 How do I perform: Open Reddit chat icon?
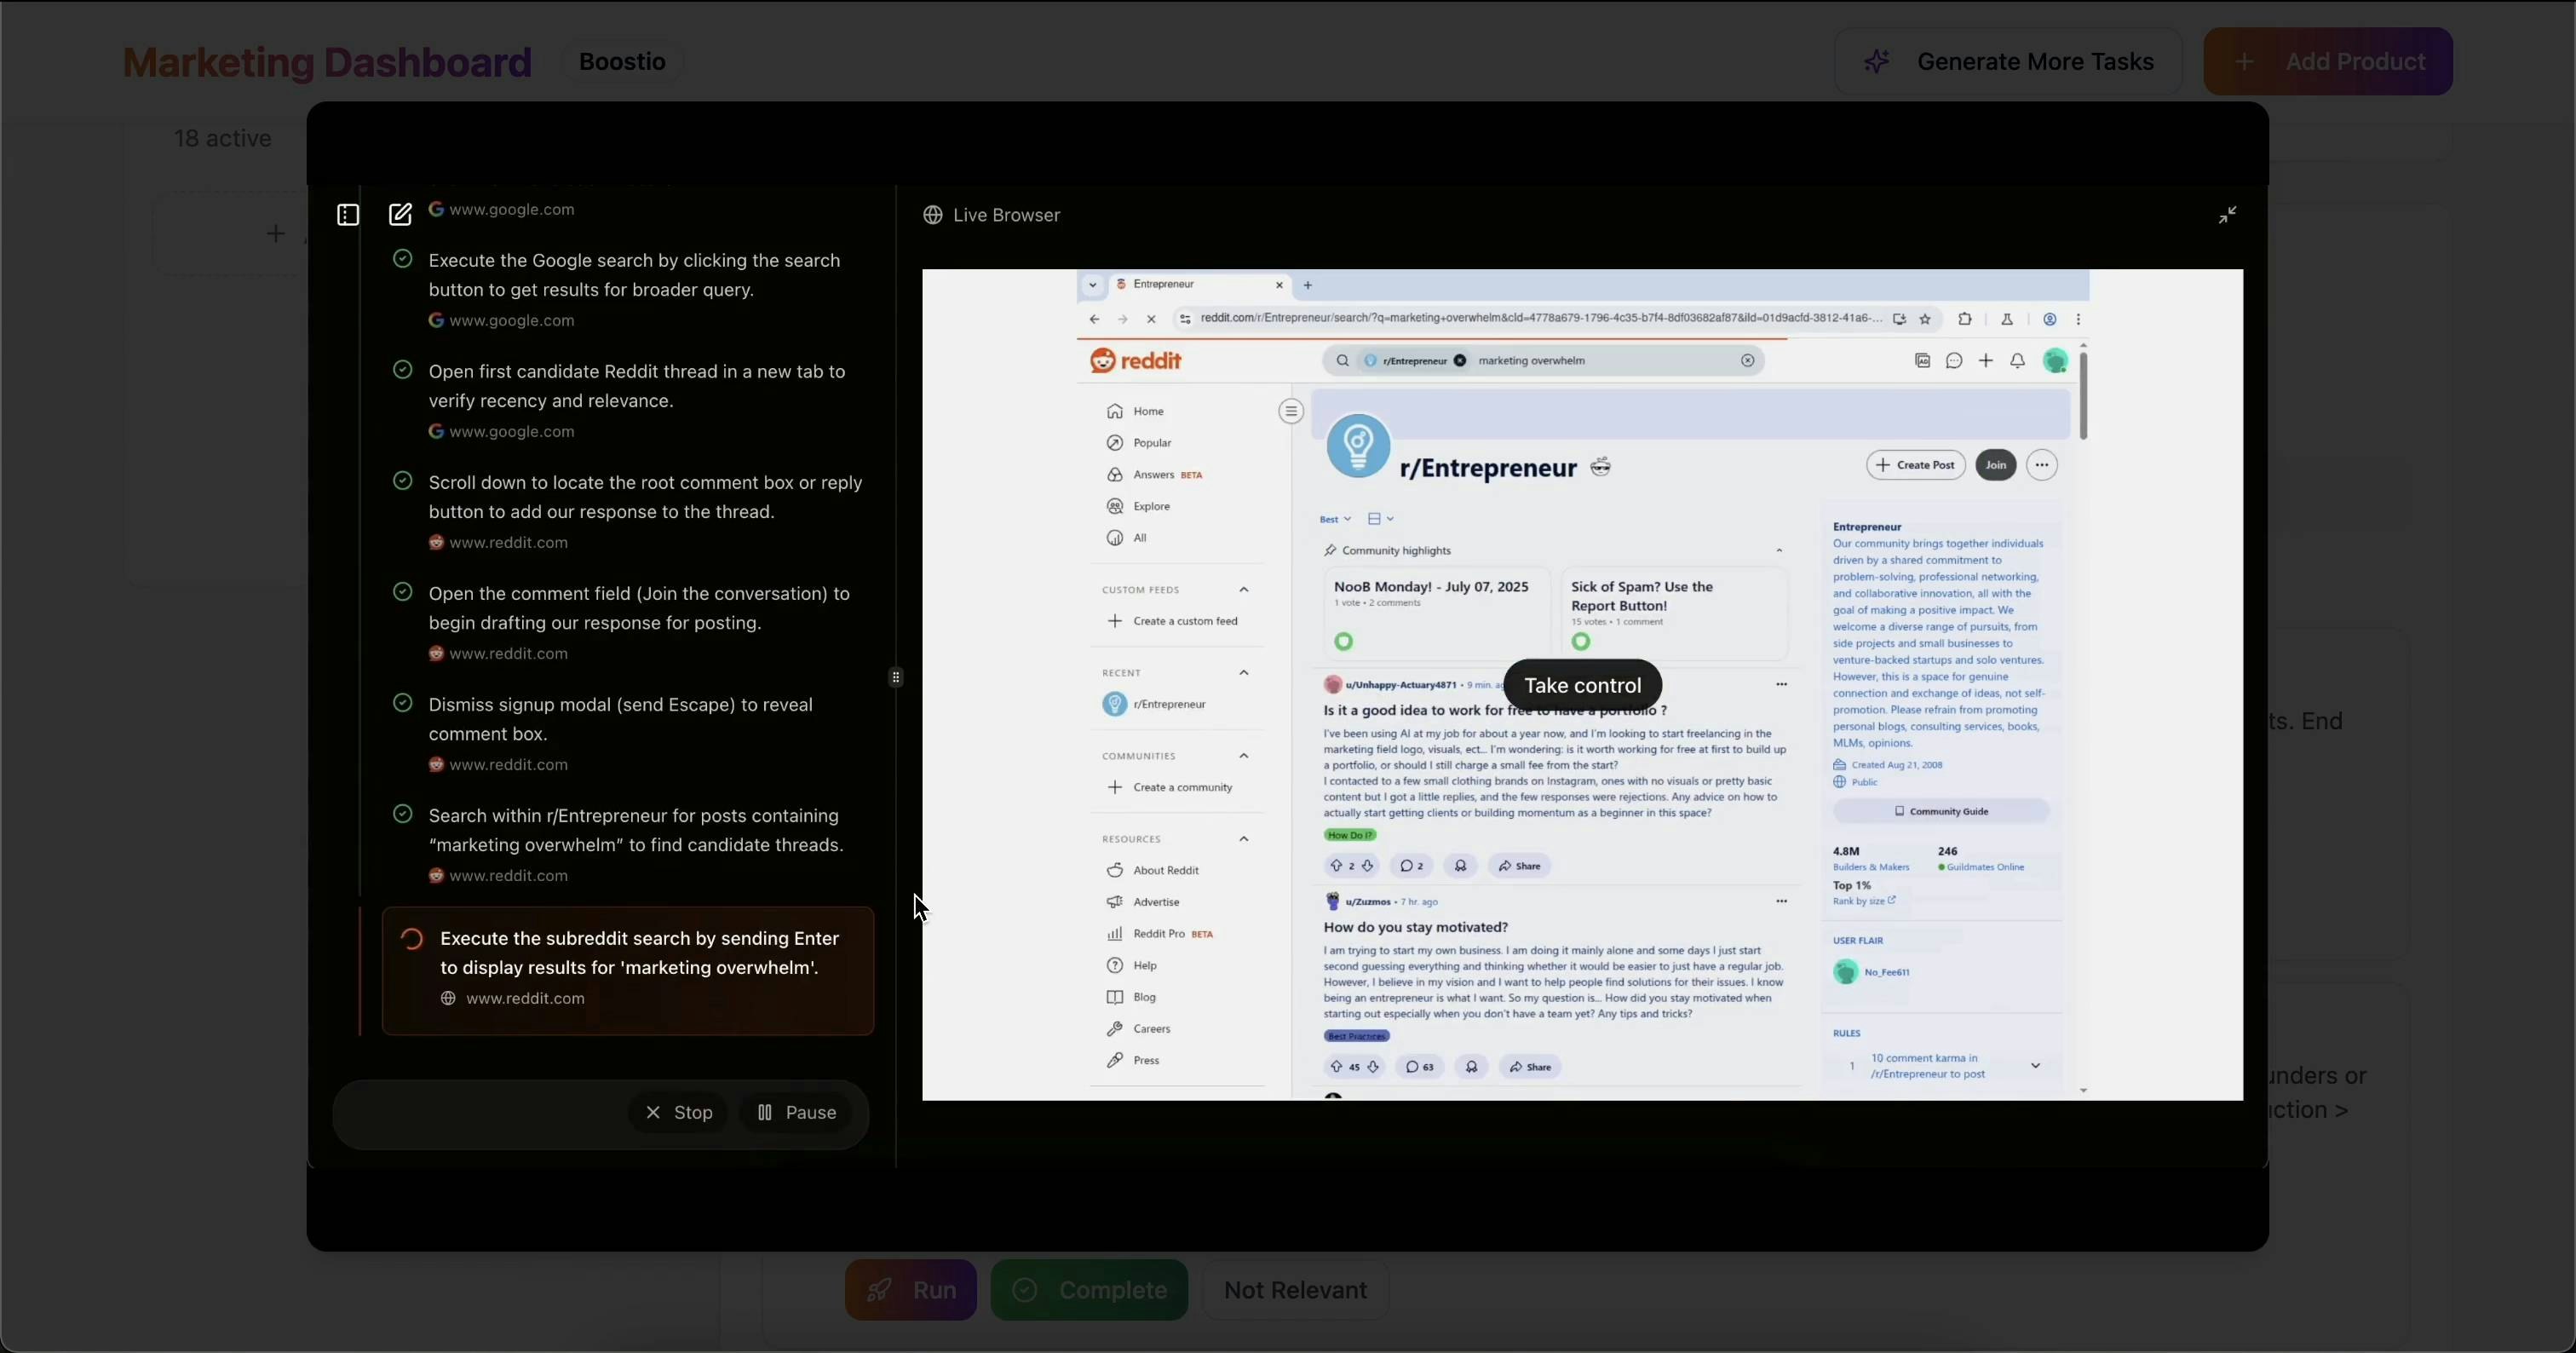coord(1954,361)
